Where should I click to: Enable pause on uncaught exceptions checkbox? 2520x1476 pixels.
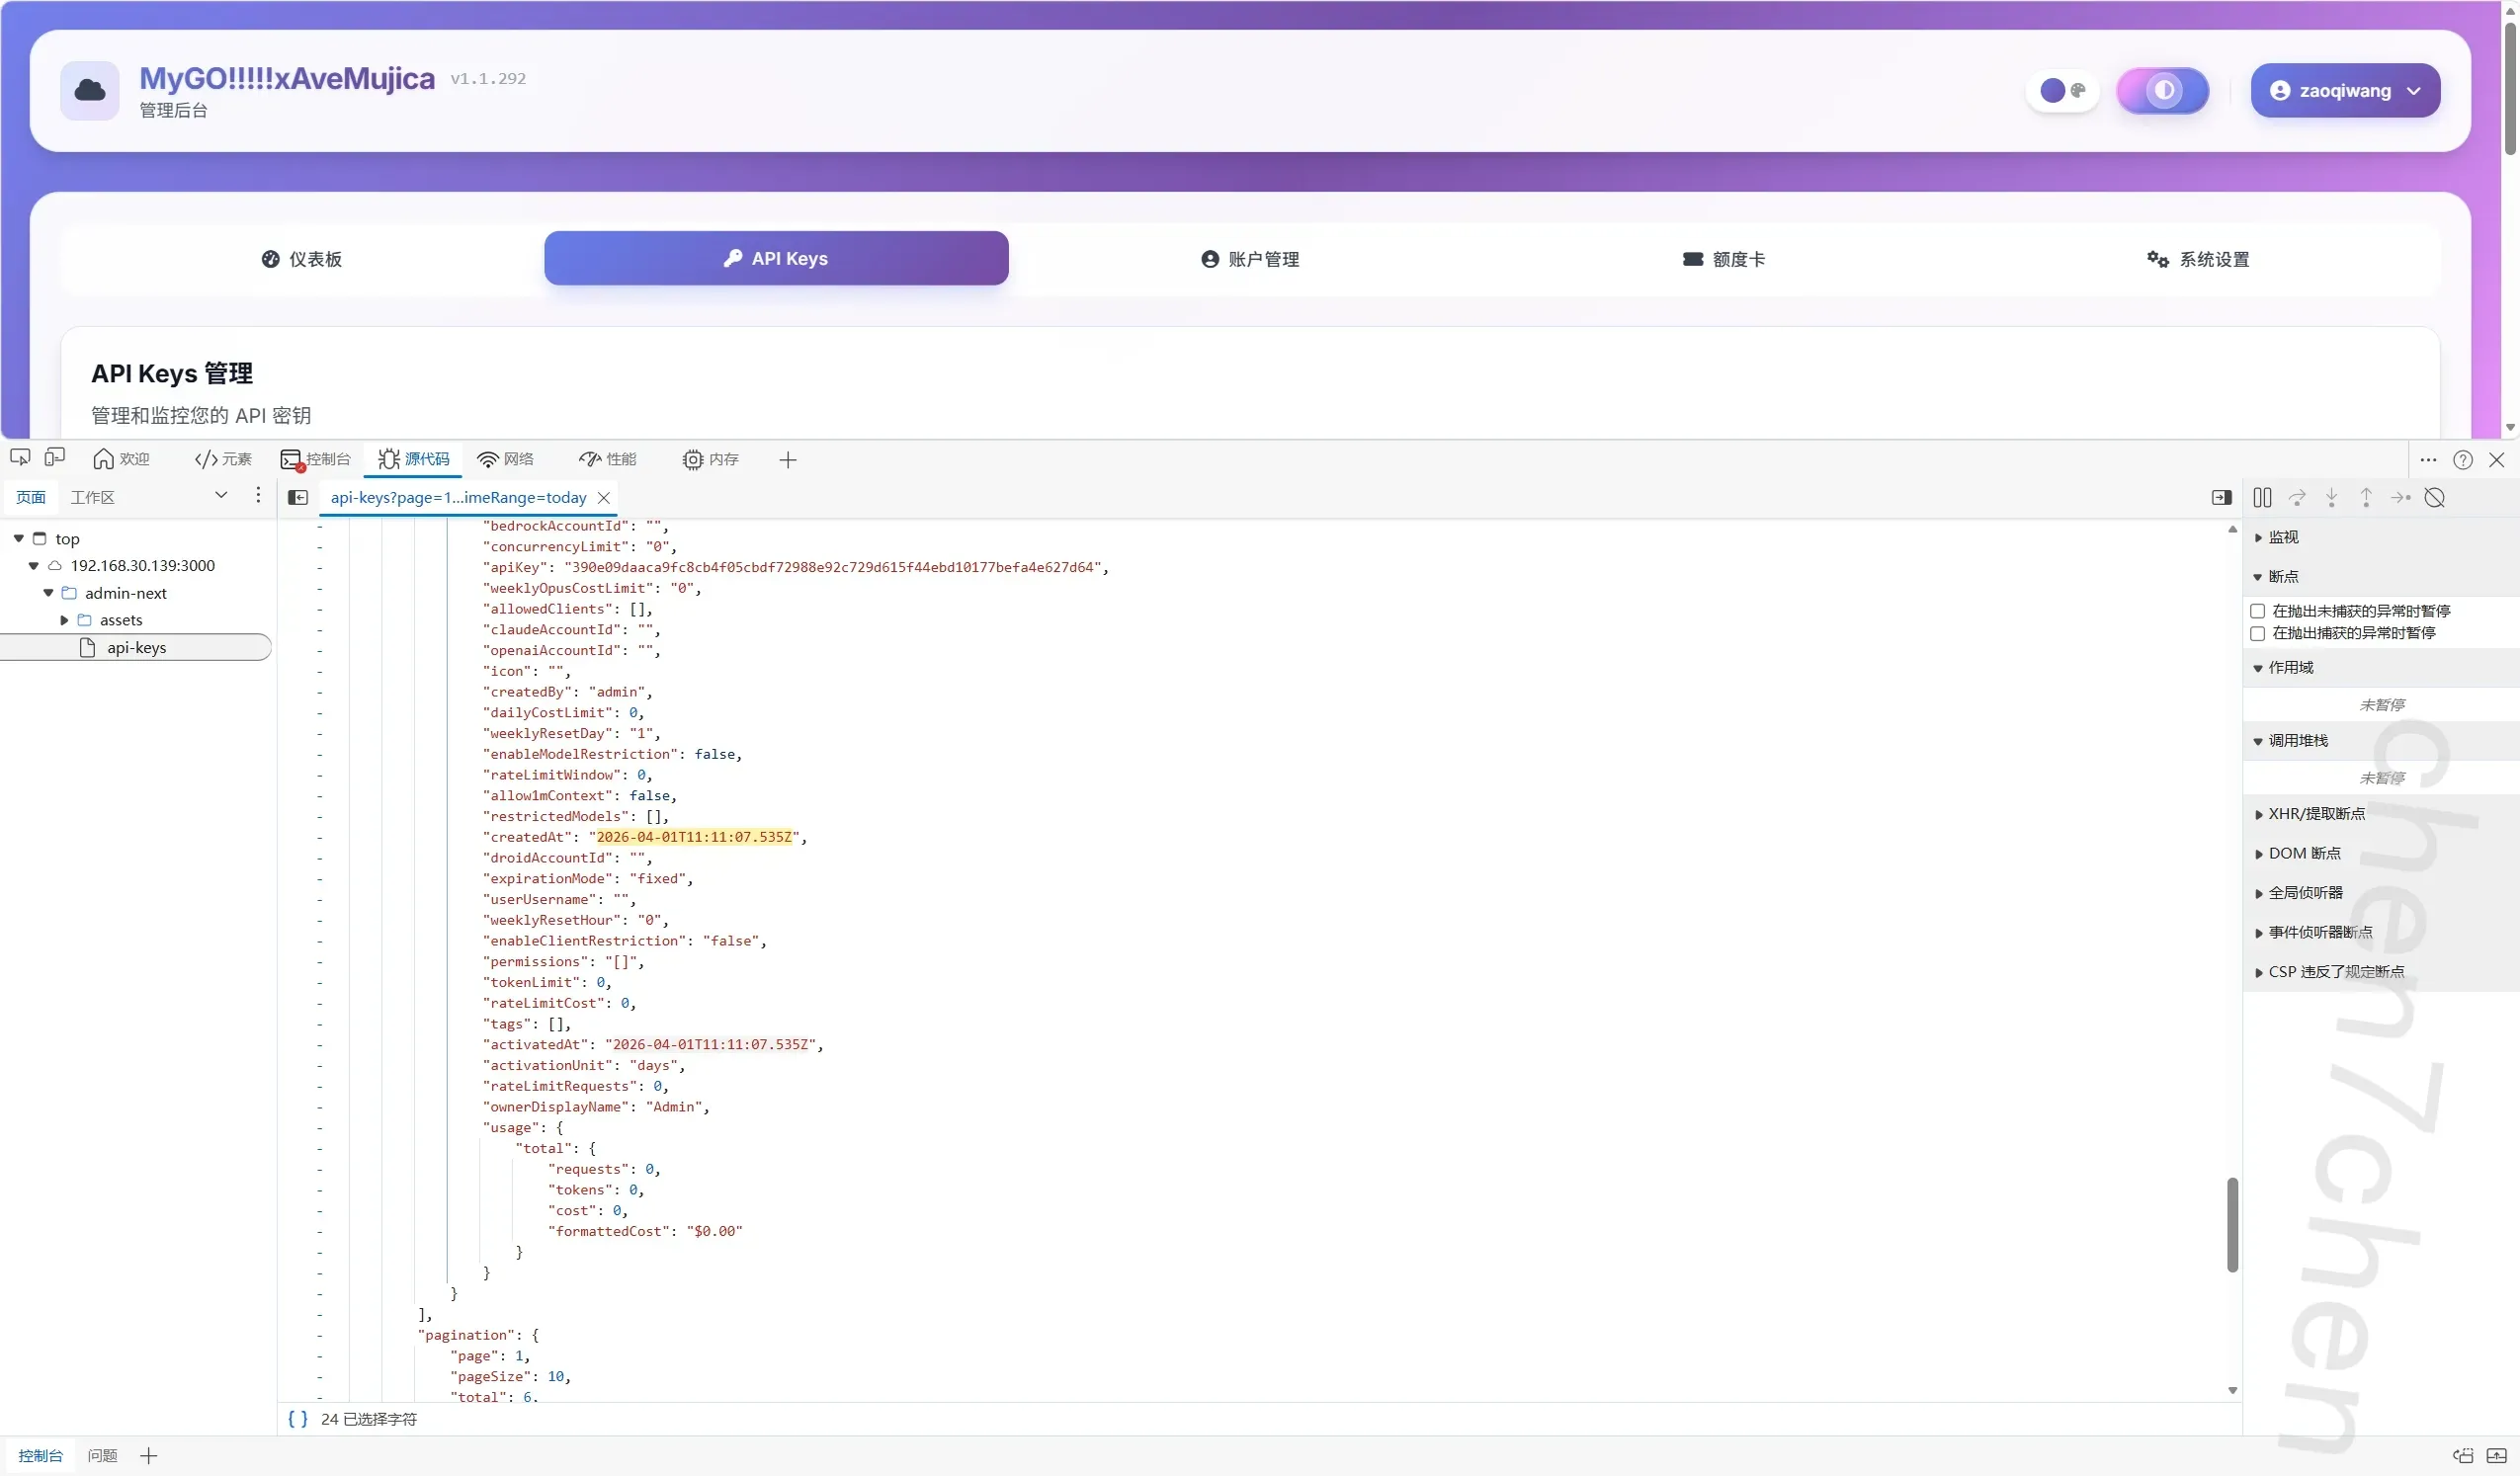pyautogui.click(x=2257, y=611)
